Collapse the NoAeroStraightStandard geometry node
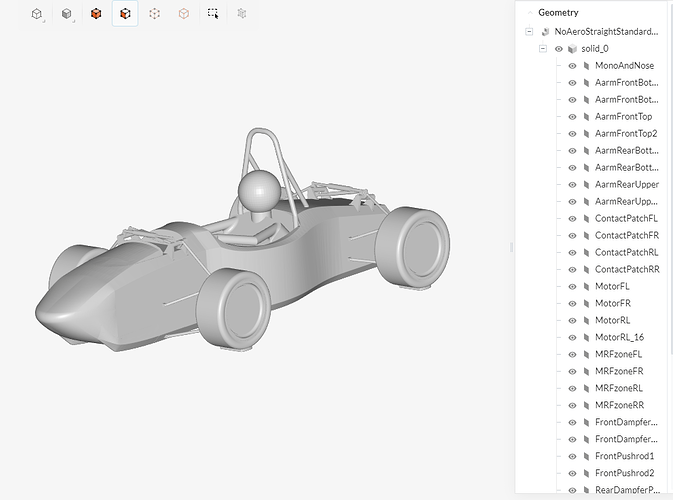 click(x=529, y=32)
